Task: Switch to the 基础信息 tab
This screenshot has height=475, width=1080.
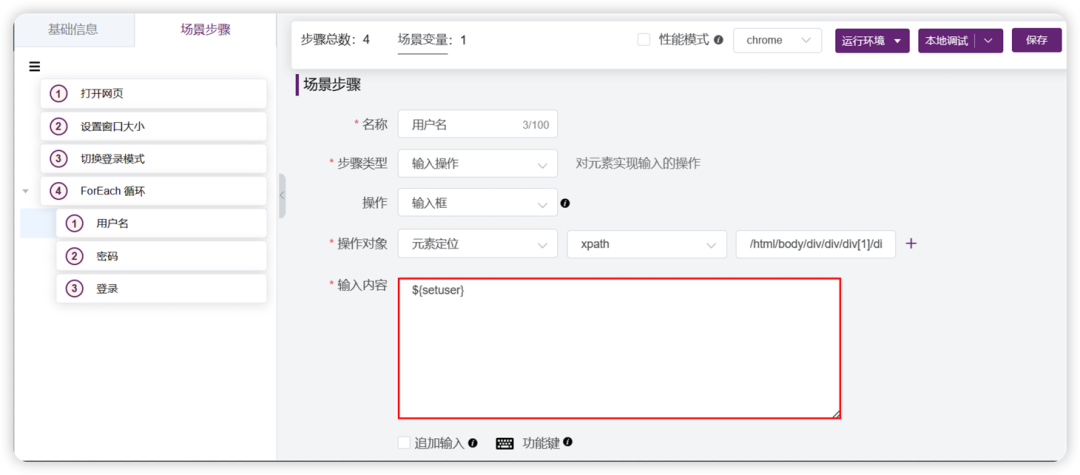Action: (x=73, y=30)
